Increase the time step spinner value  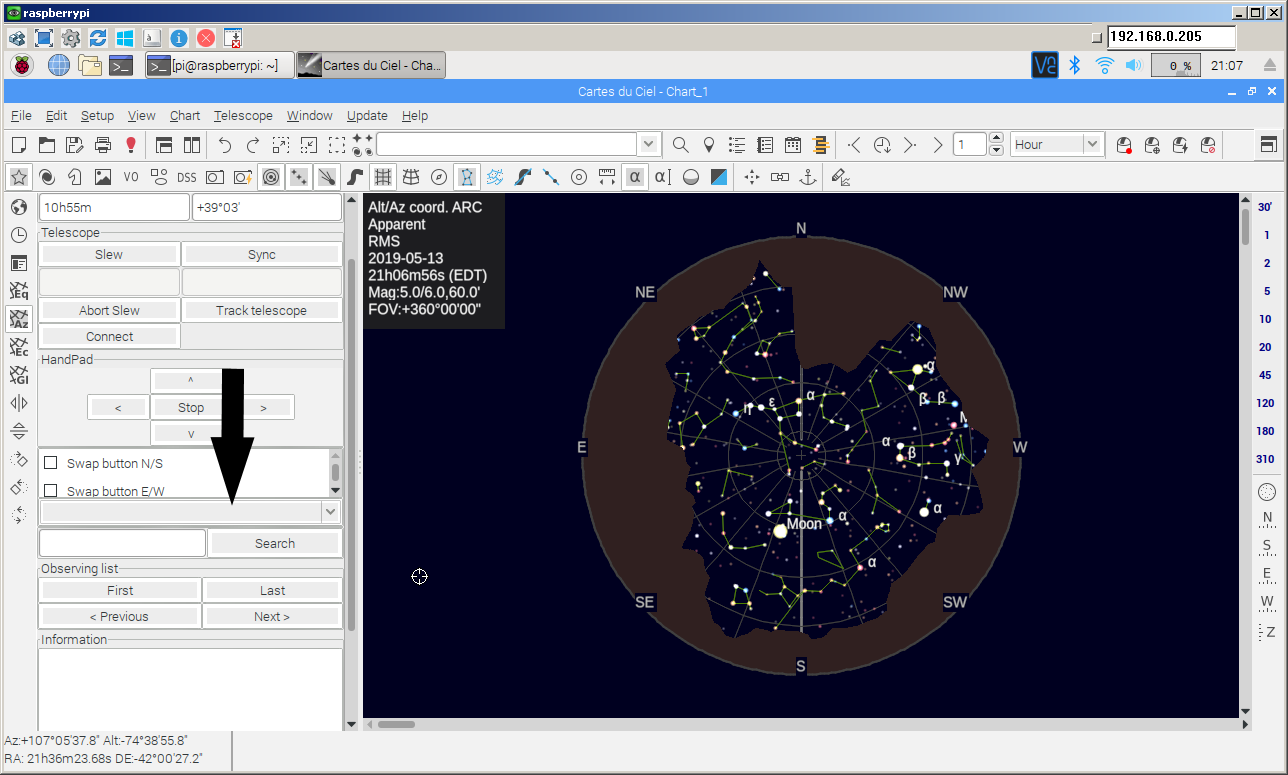(x=996, y=139)
